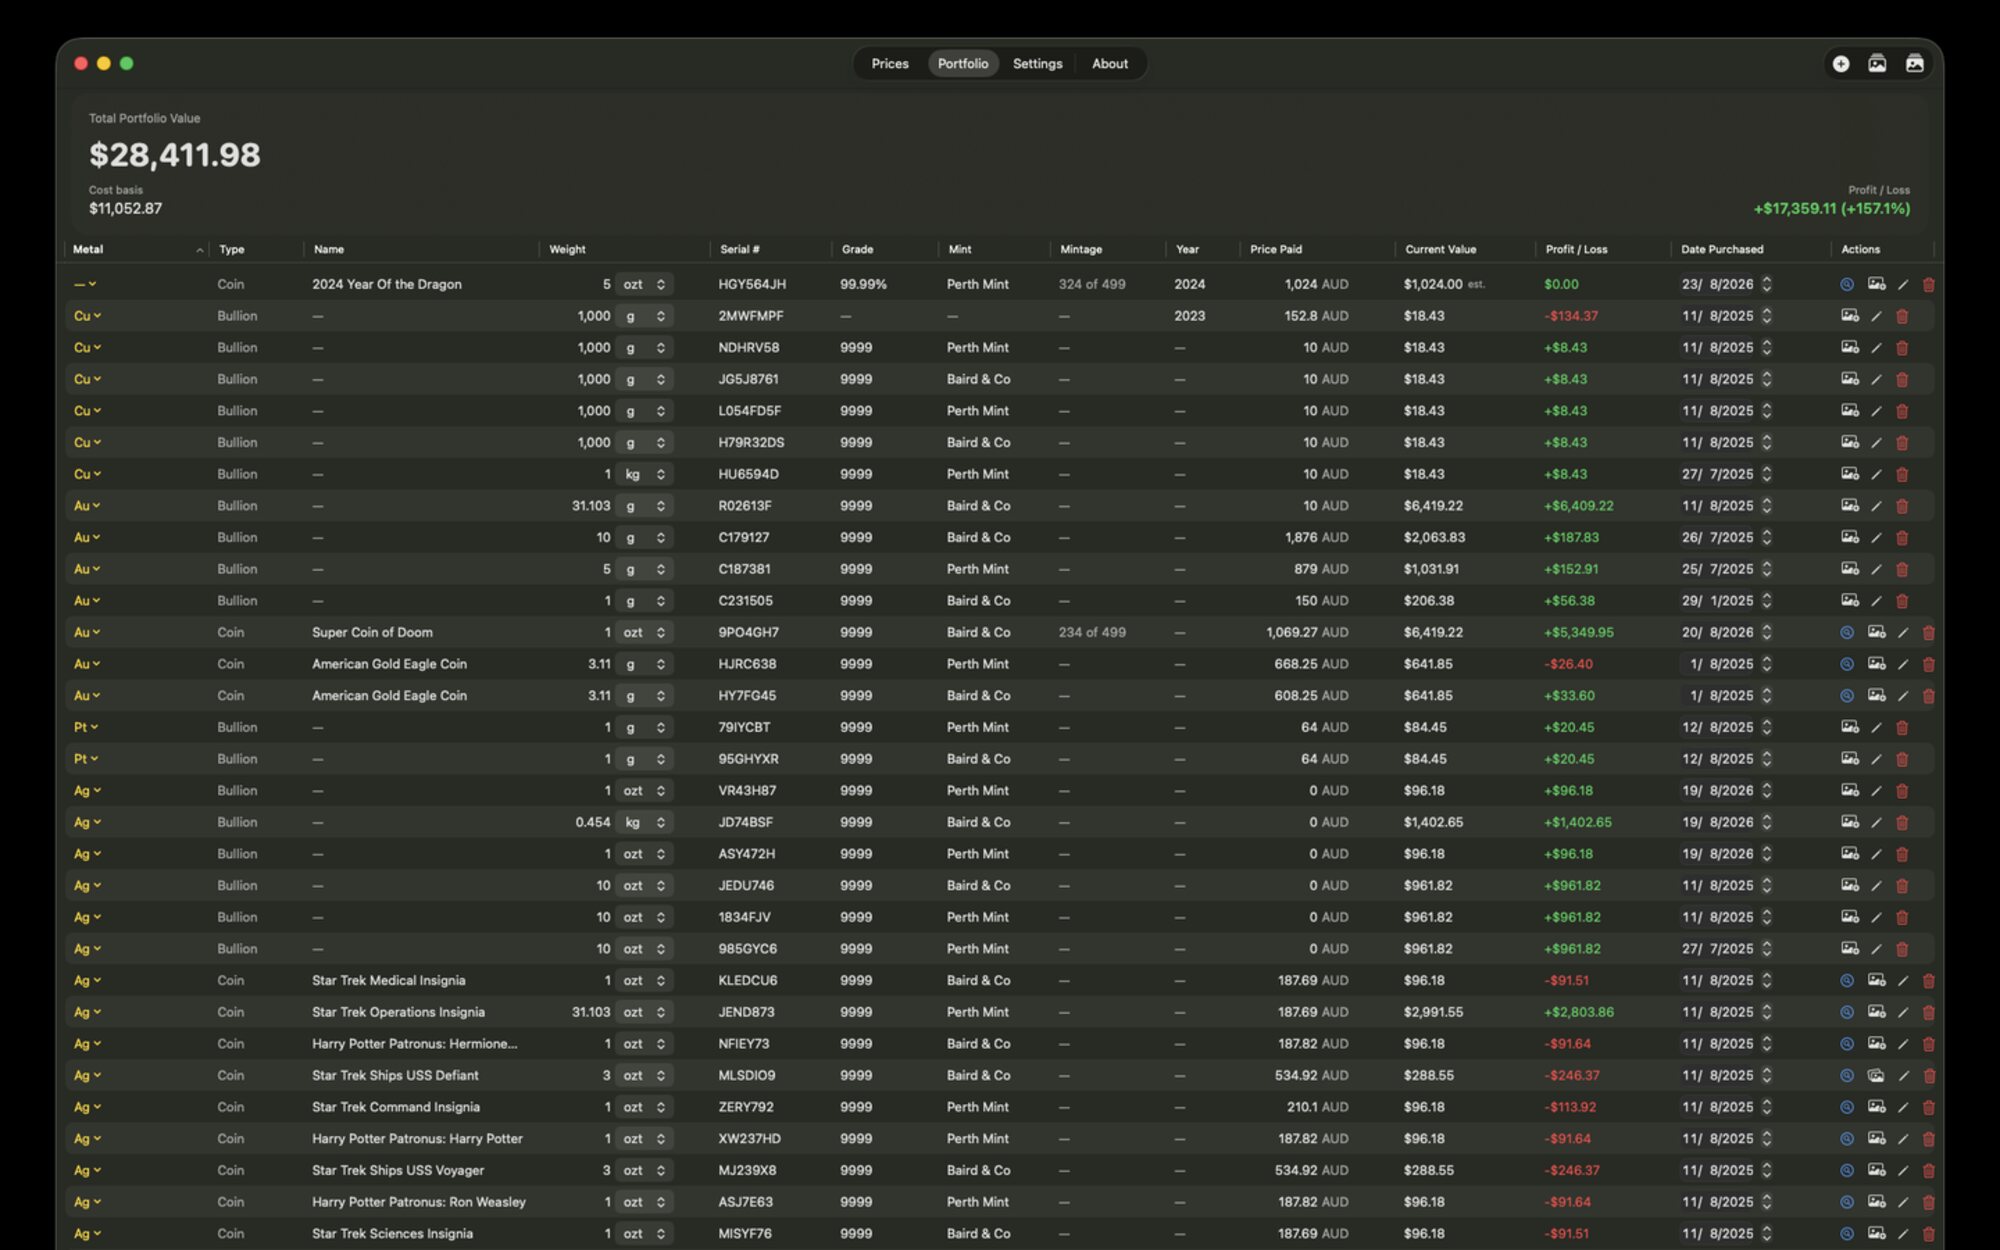
Task: Open weight unit ozt for Star Trek Operations Insignia
Action: click(644, 1013)
